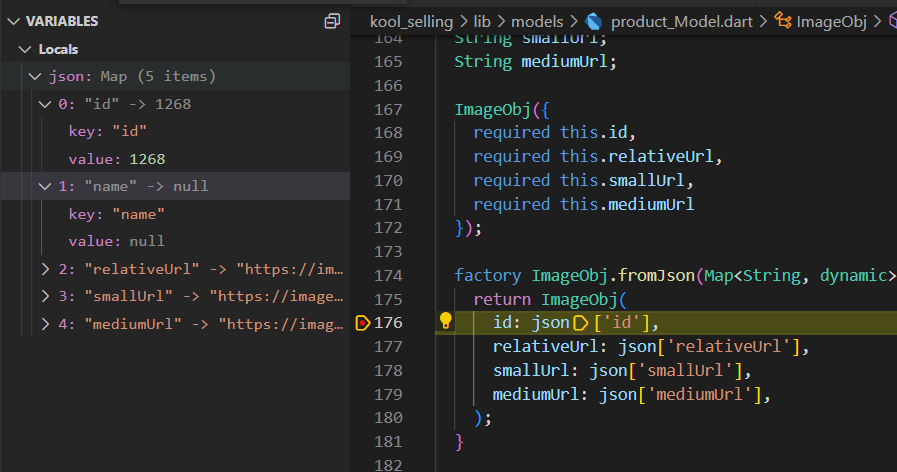Image resolution: width=897 pixels, height=472 pixels.
Task: Open product_Model.dart in breadcrumb
Action: click(681, 22)
